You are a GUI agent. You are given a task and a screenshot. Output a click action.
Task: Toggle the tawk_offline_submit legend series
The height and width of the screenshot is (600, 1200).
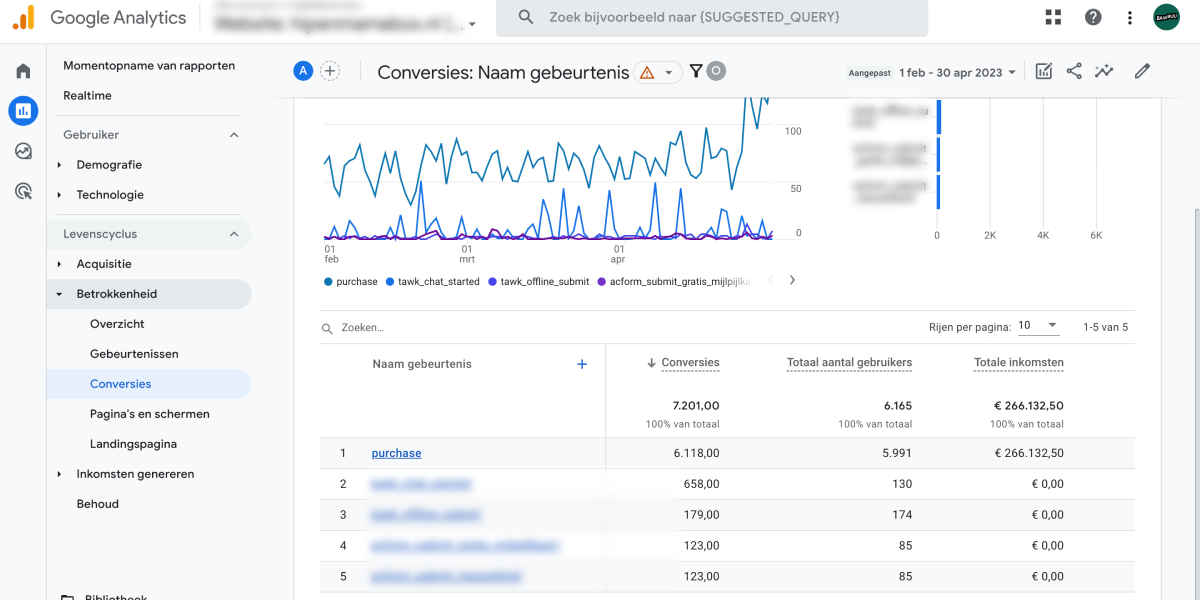click(538, 282)
